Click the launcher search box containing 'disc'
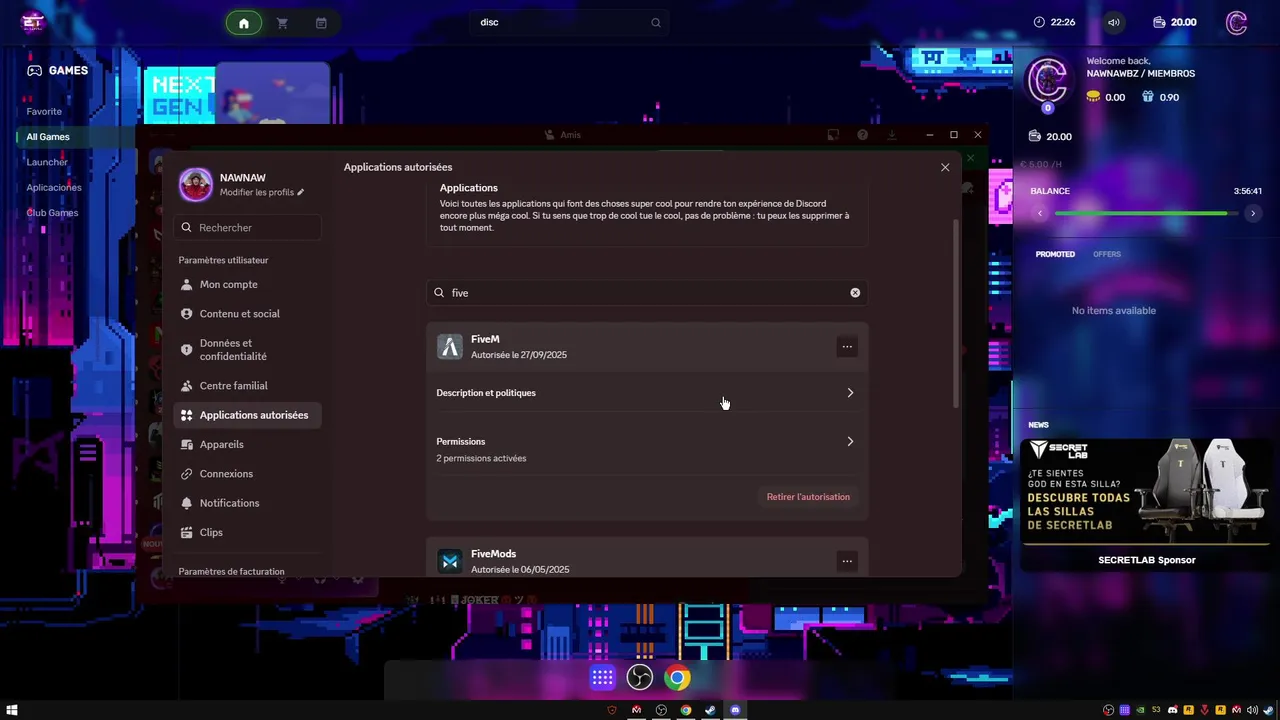 click(x=570, y=22)
